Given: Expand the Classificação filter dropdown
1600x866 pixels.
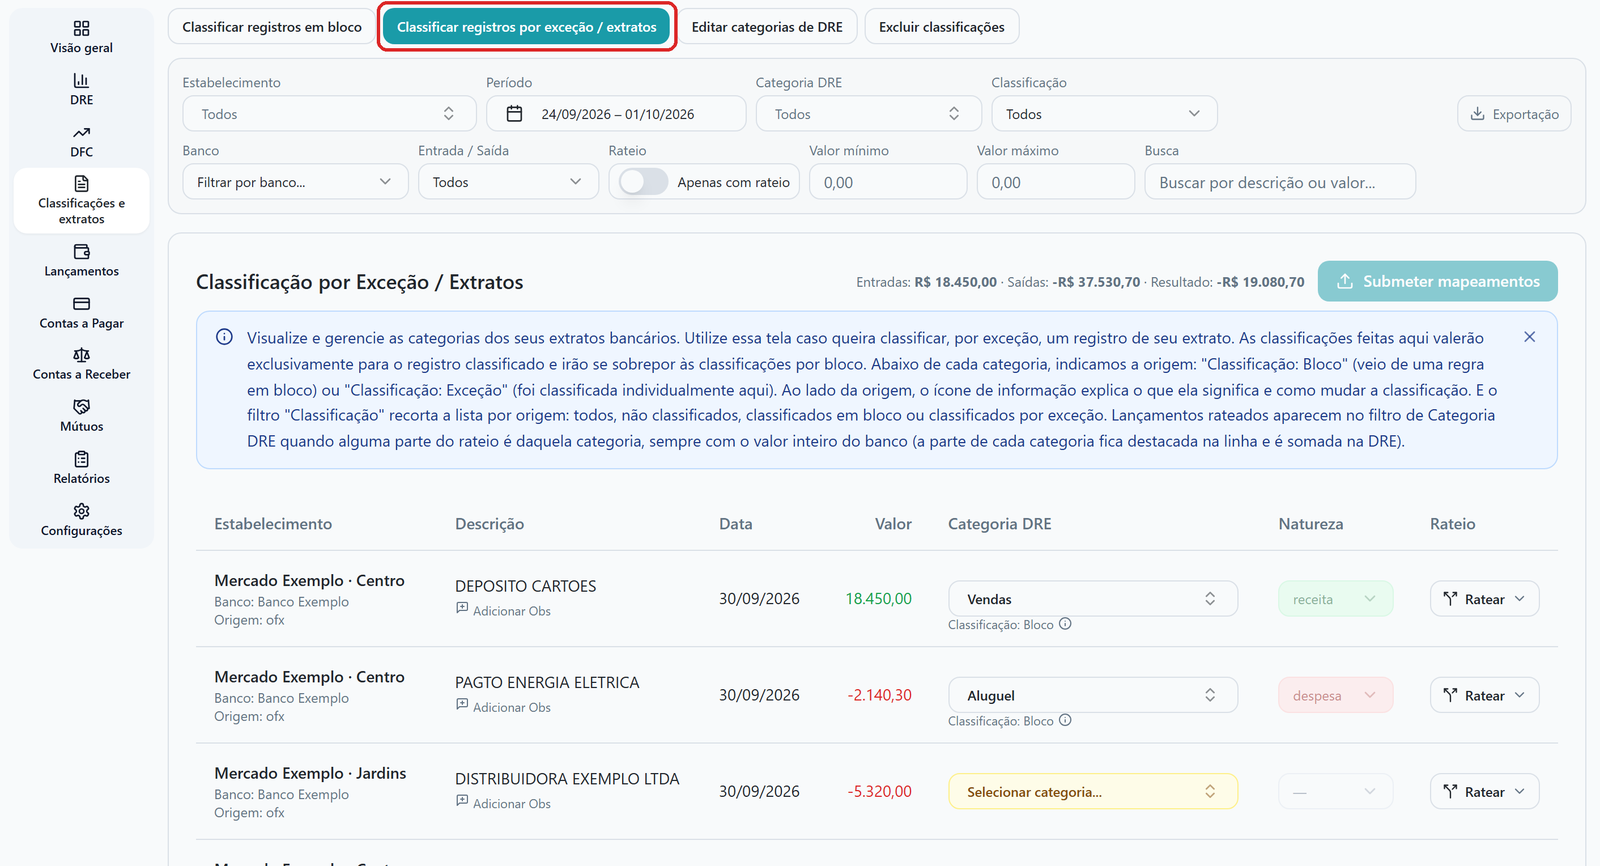Looking at the screenshot, I should tap(1104, 114).
